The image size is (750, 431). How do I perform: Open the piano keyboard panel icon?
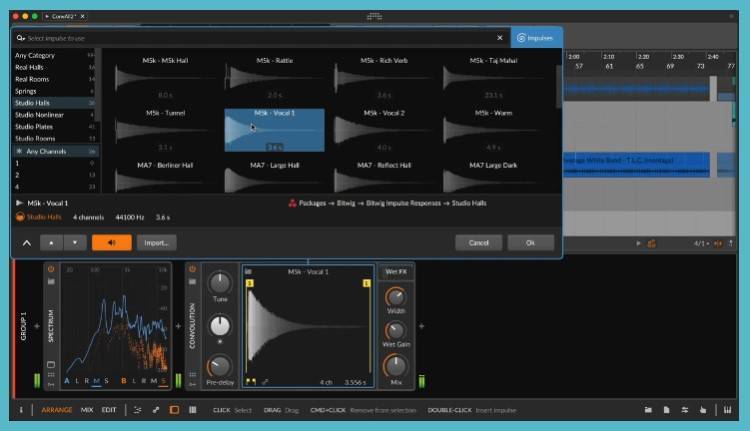[728, 410]
